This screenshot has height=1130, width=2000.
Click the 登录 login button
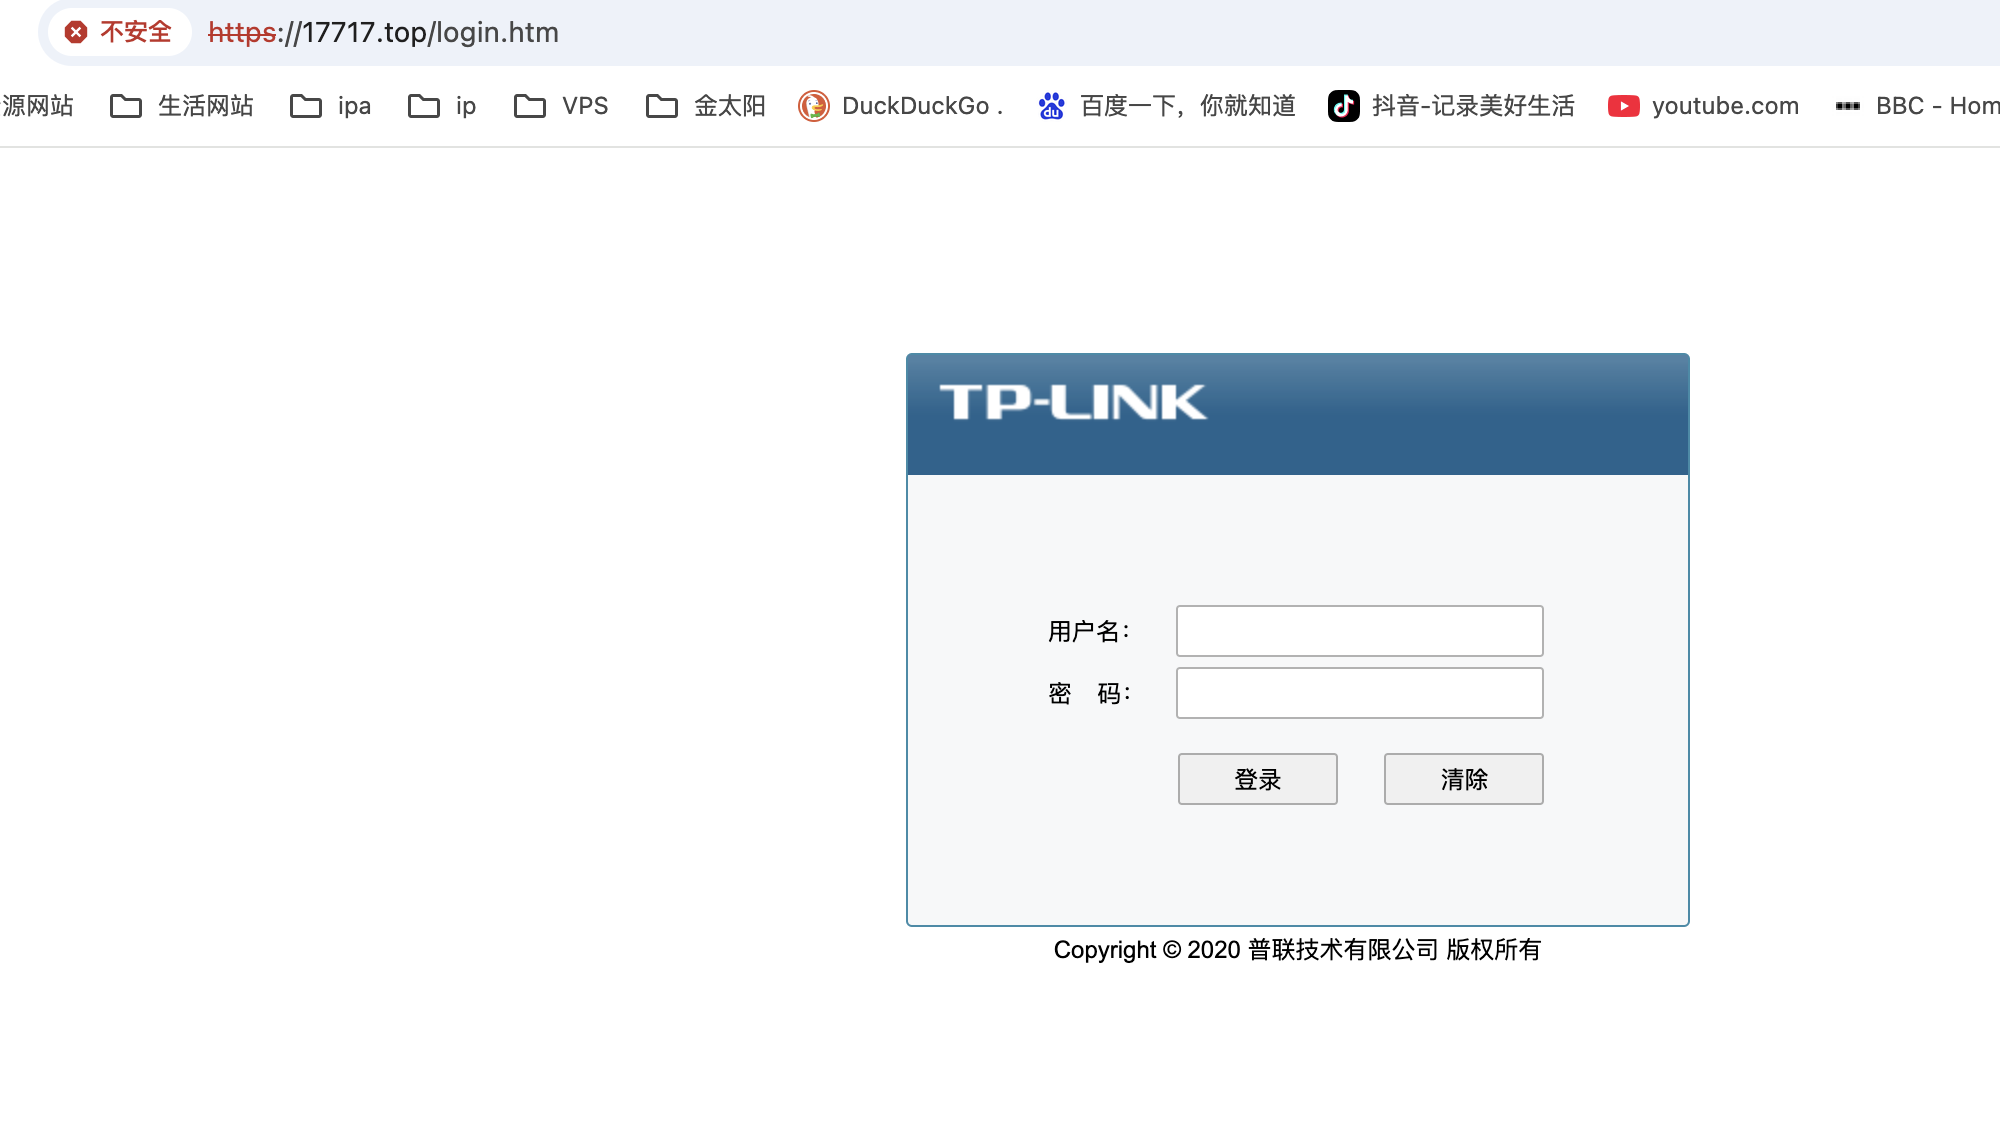click(x=1258, y=779)
